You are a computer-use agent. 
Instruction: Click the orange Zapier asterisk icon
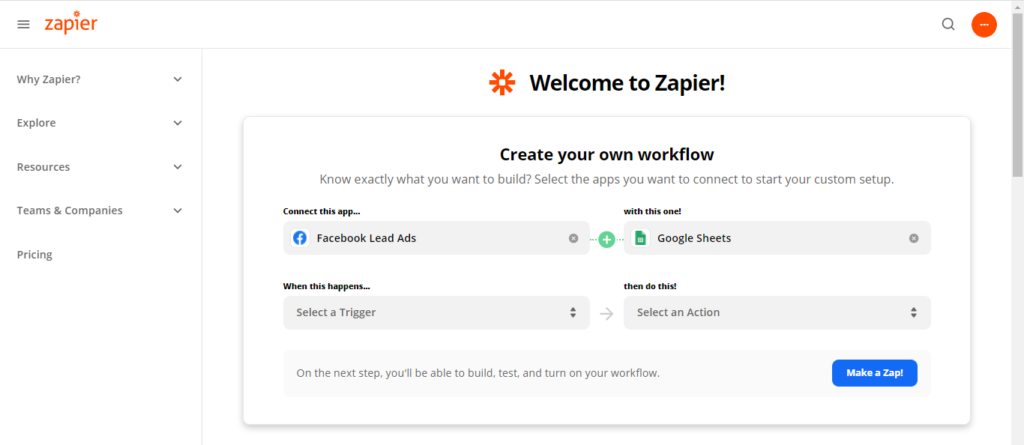(x=502, y=82)
